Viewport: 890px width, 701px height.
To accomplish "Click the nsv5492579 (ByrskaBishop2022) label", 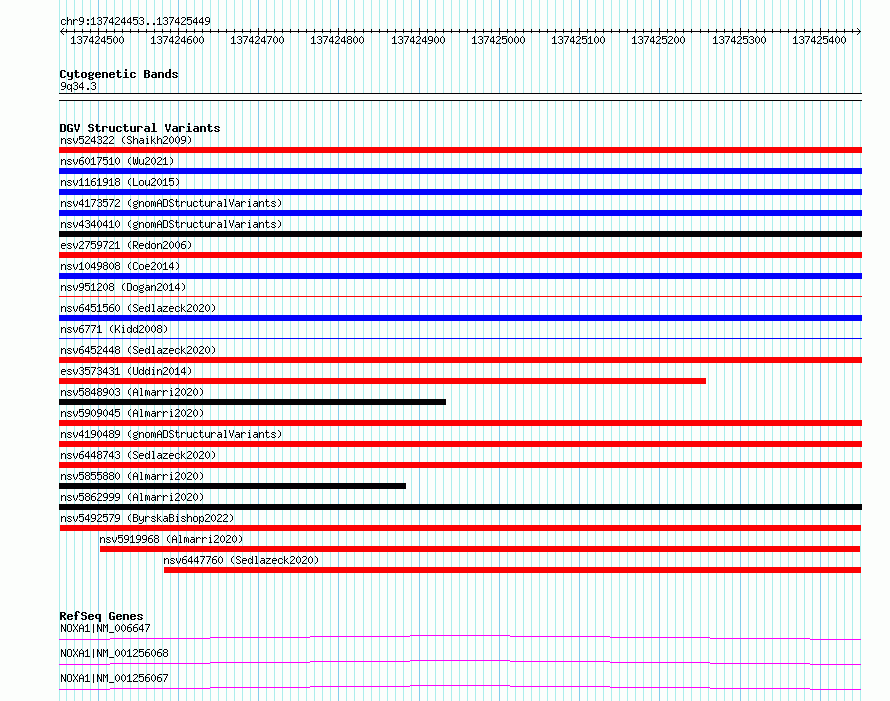I will [x=147, y=518].
